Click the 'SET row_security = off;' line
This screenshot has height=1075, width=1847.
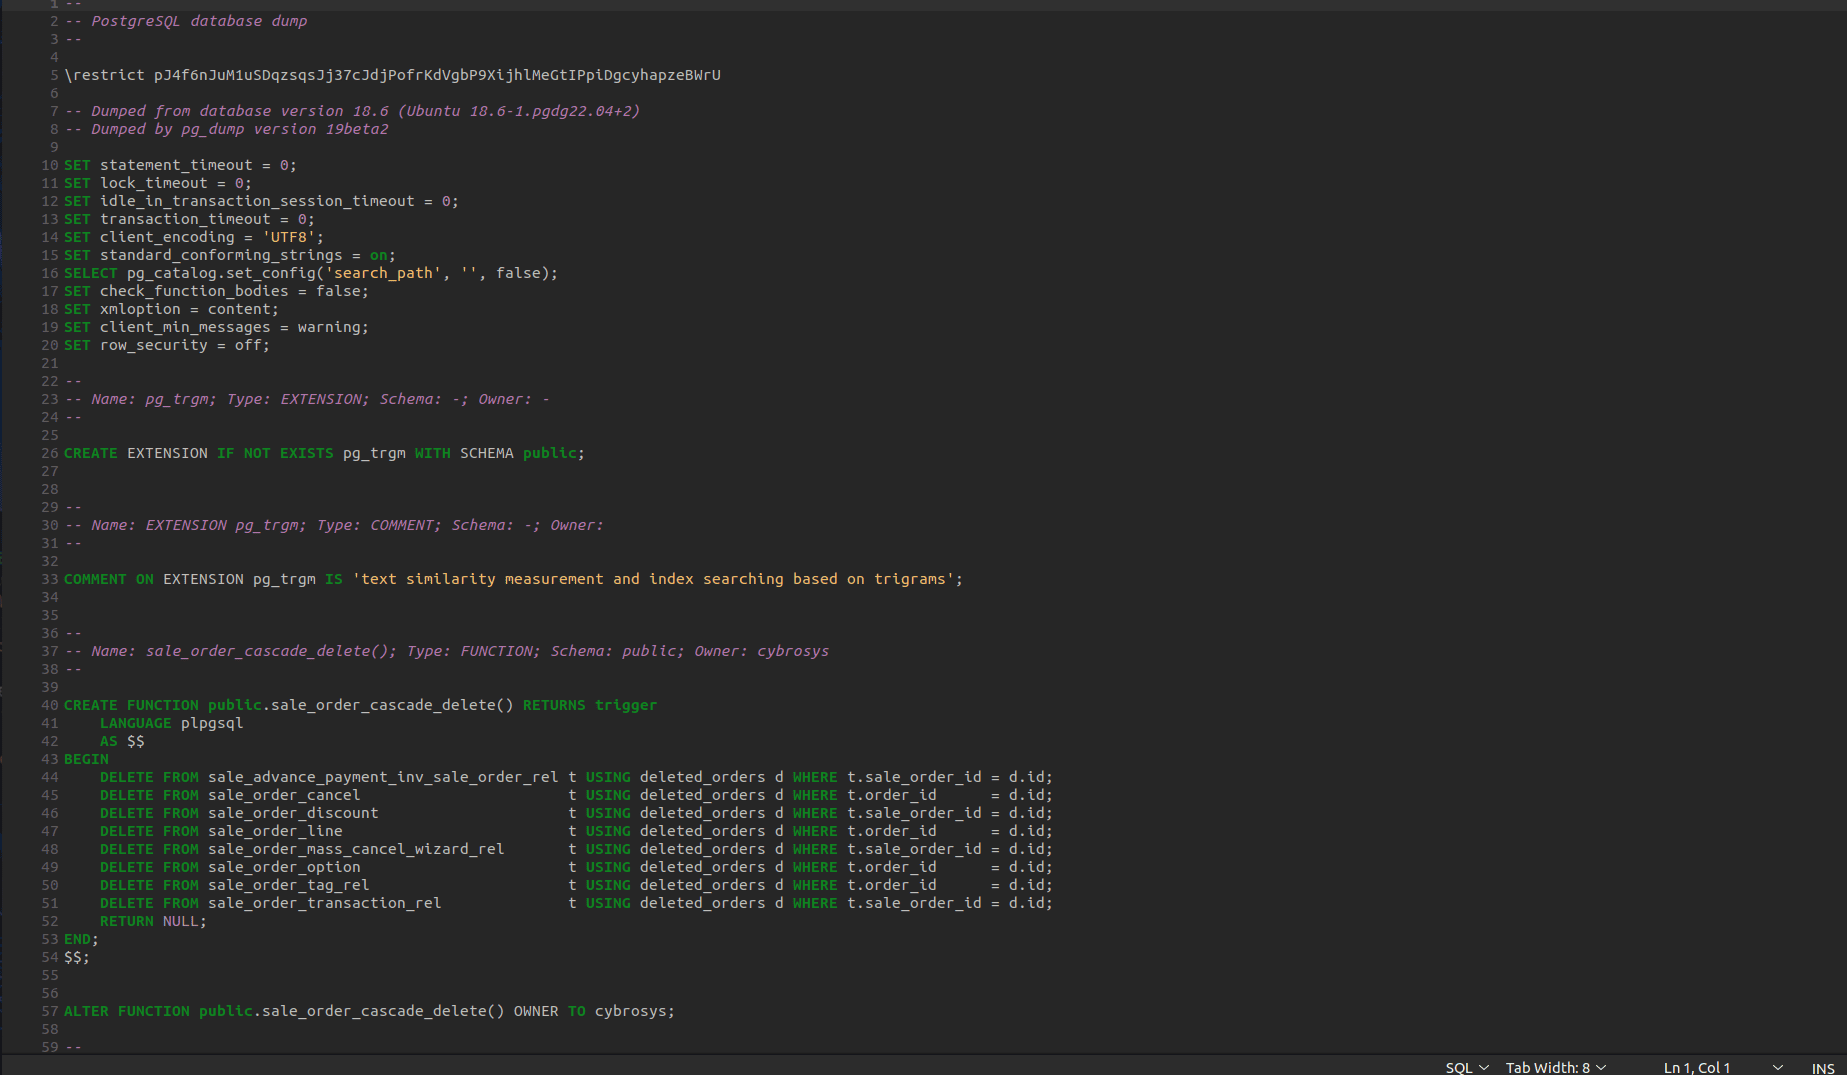[x=167, y=345]
